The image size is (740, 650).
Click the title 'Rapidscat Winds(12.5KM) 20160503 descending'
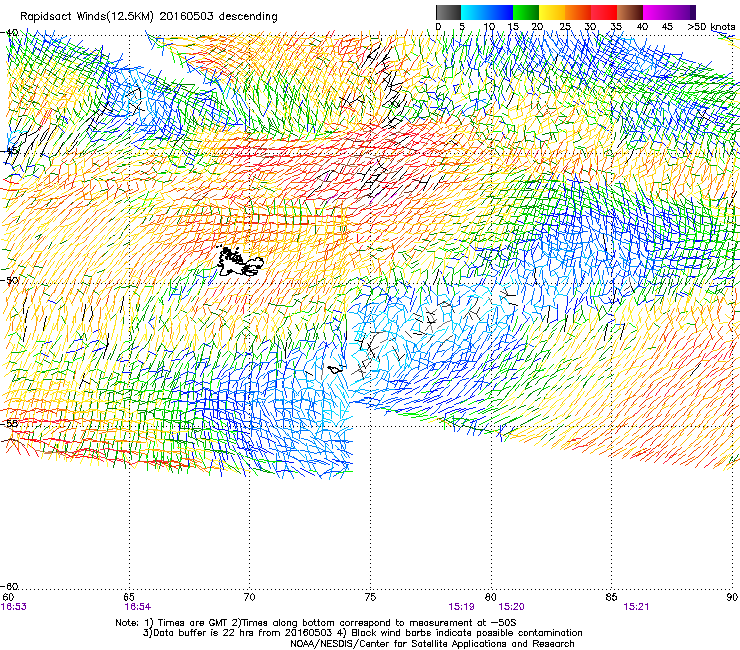click(x=149, y=17)
